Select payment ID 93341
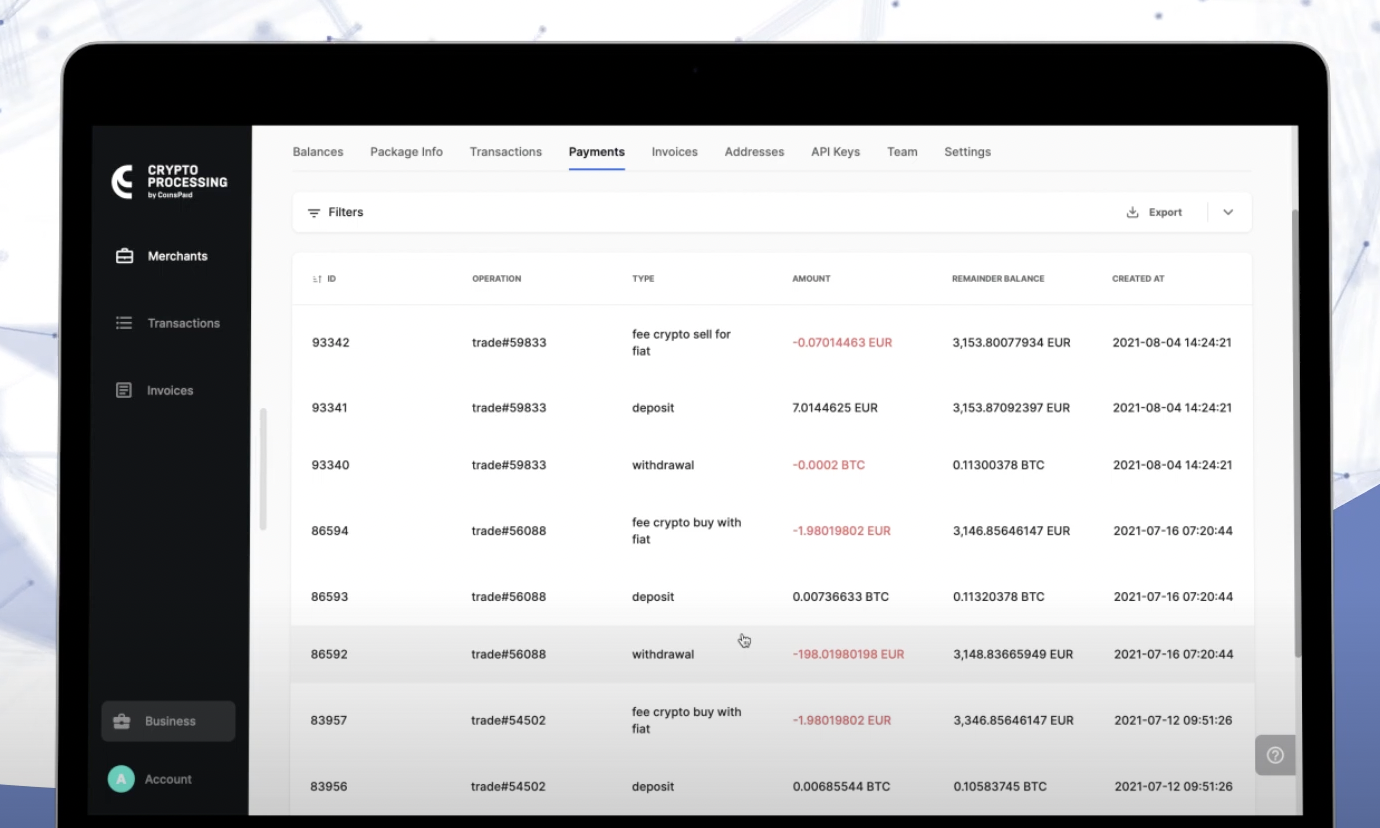Viewport: 1380px width, 828px height. pos(330,408)
